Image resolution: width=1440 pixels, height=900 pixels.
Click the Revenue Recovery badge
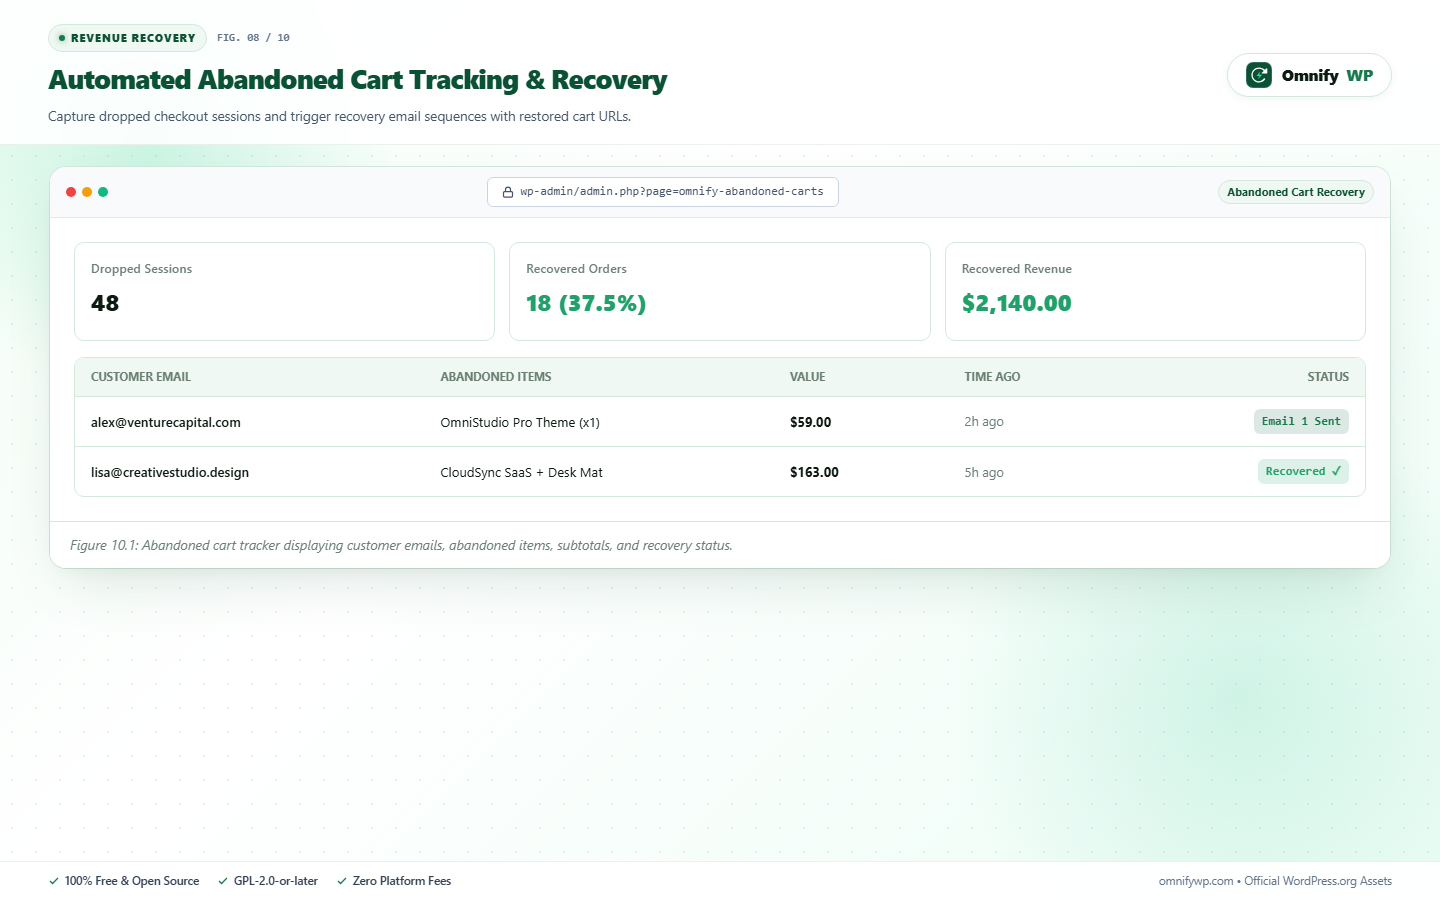tap(127, 38)
